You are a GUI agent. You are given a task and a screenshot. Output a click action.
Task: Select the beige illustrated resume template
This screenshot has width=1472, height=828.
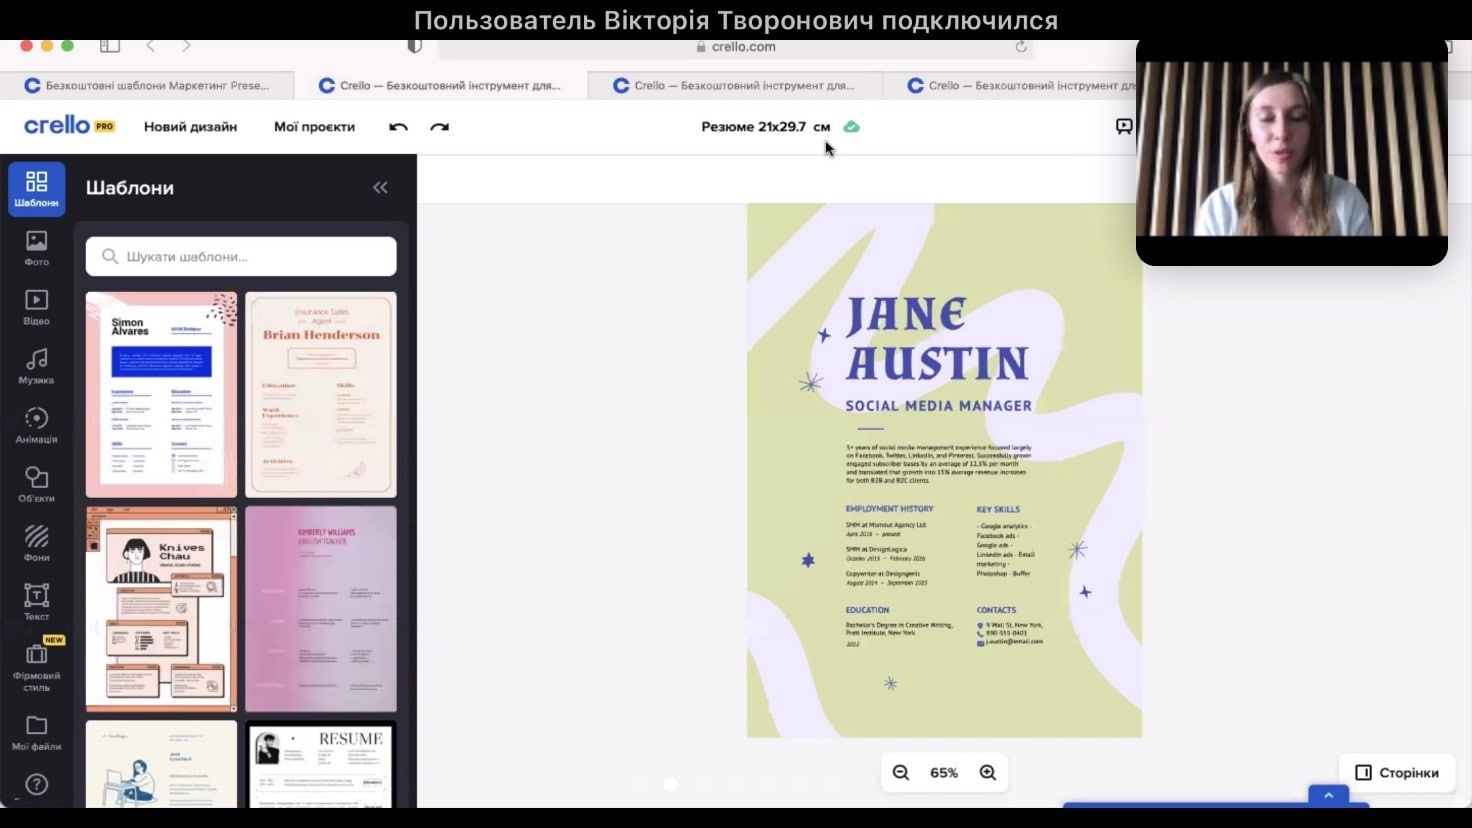(161, 765)
